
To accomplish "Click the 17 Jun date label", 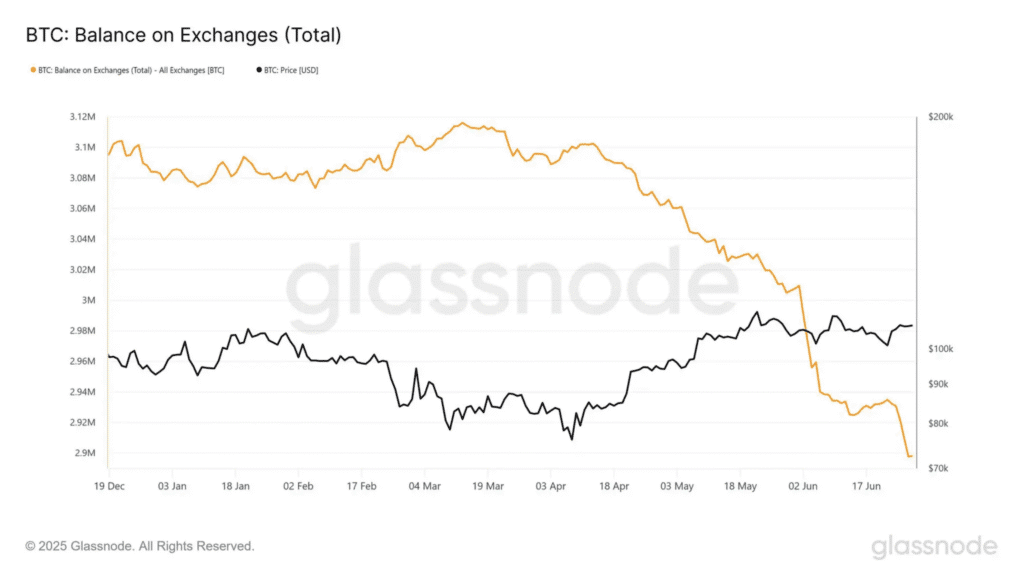I will (865, 485).
